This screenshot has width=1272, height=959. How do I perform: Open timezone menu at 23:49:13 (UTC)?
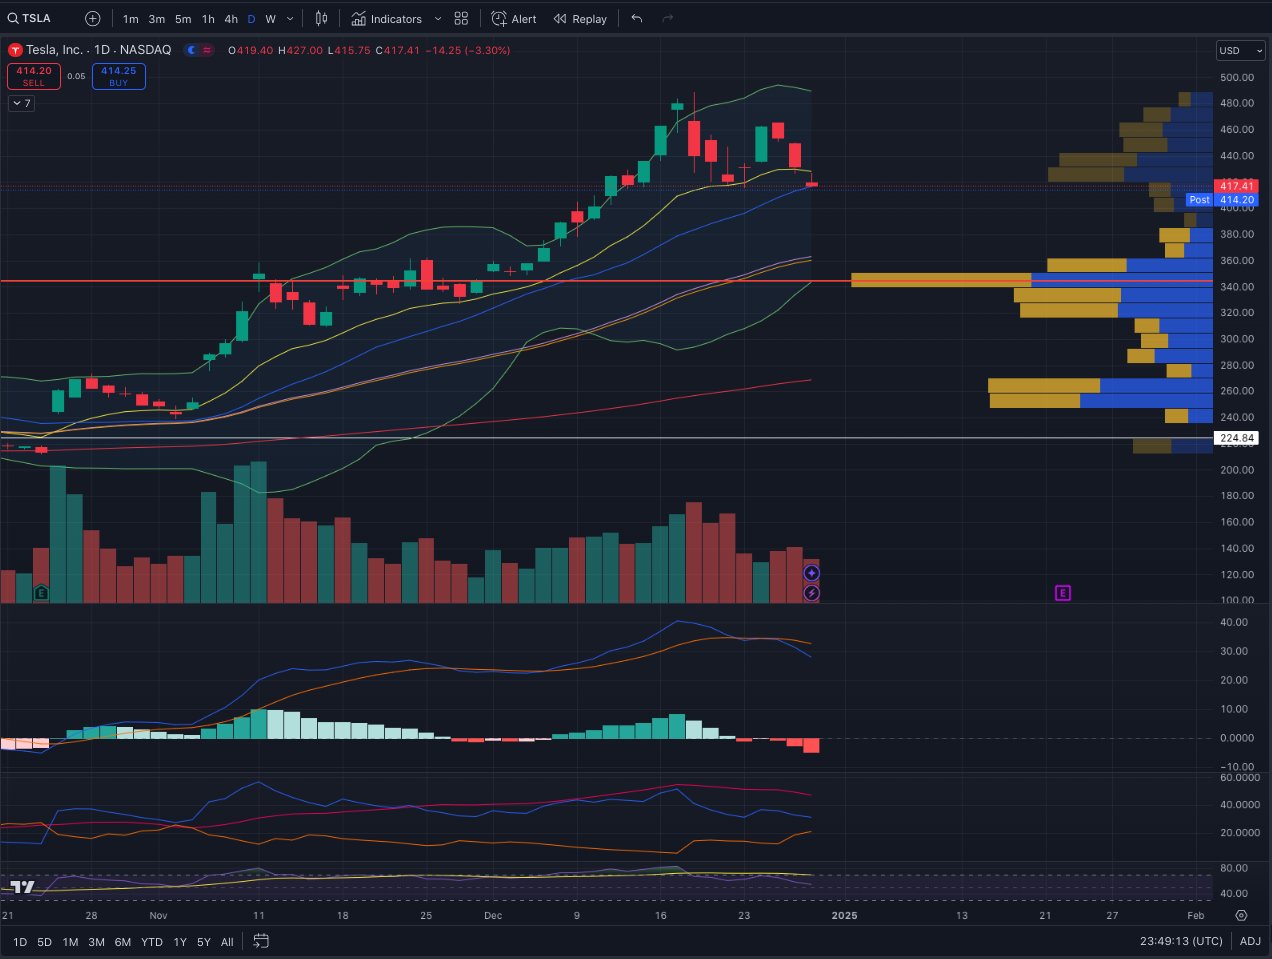[x=1181, y=942]
